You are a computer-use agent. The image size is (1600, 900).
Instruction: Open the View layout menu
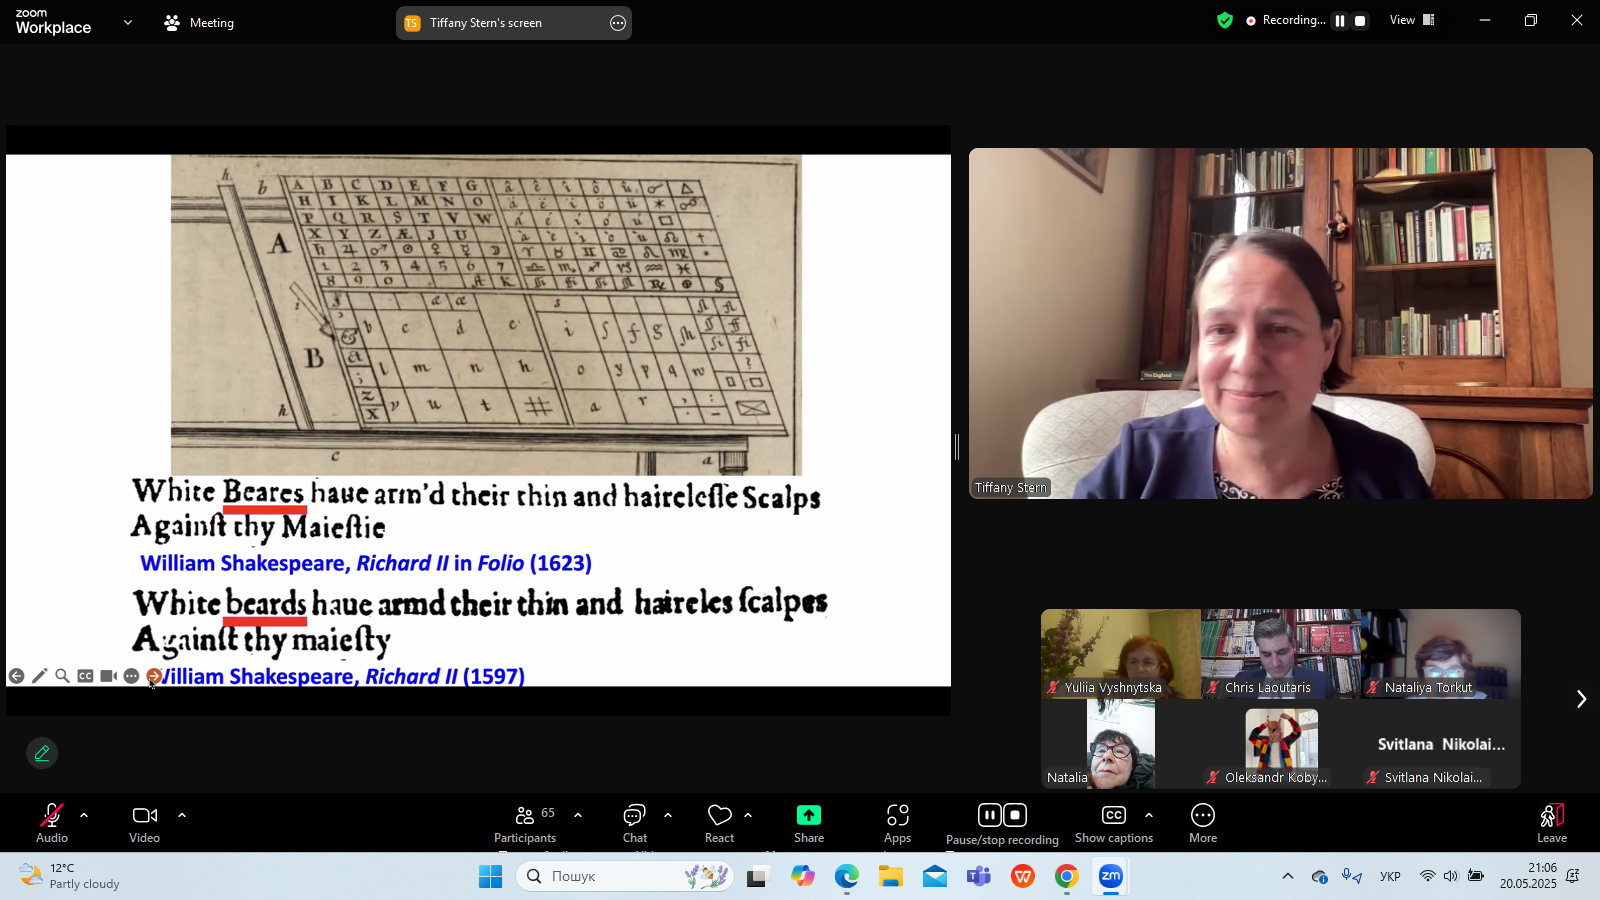tap(1412, 20)
